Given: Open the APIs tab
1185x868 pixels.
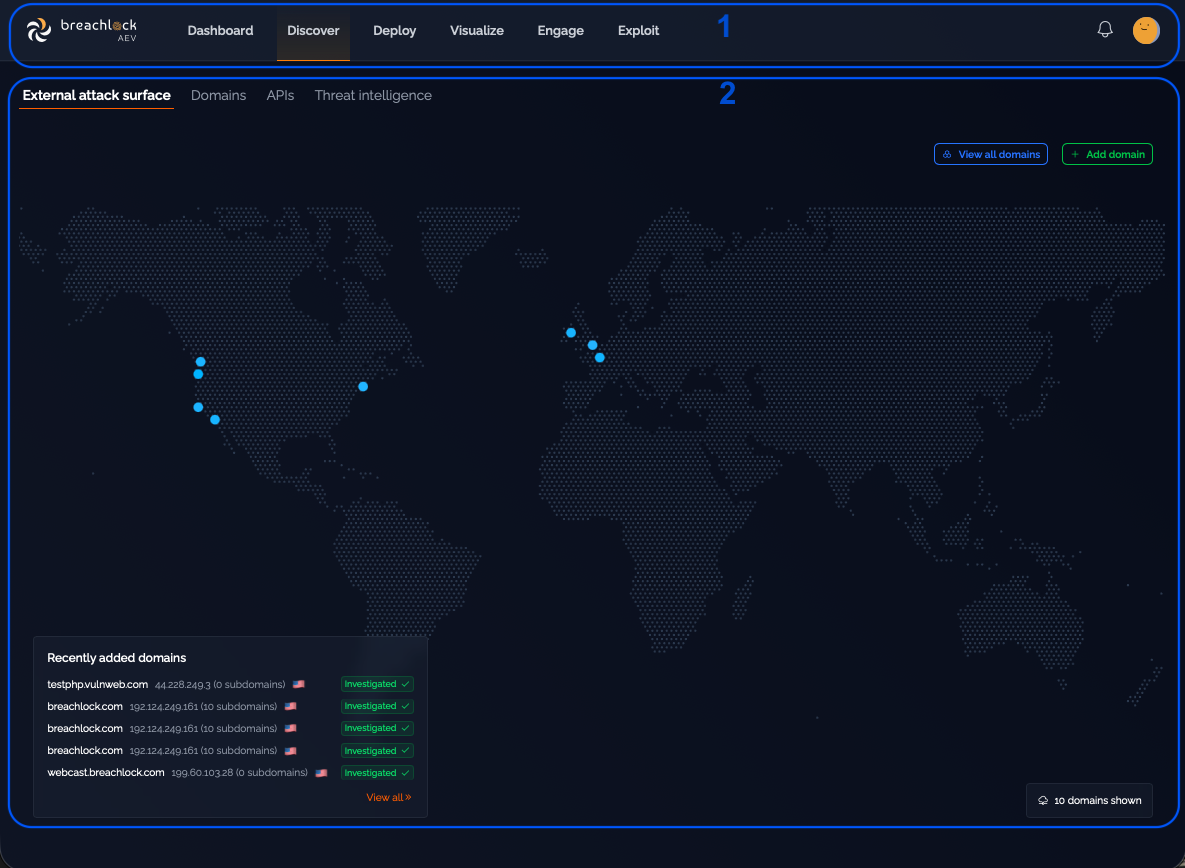Looking at the screenshot, I should 280,95.
